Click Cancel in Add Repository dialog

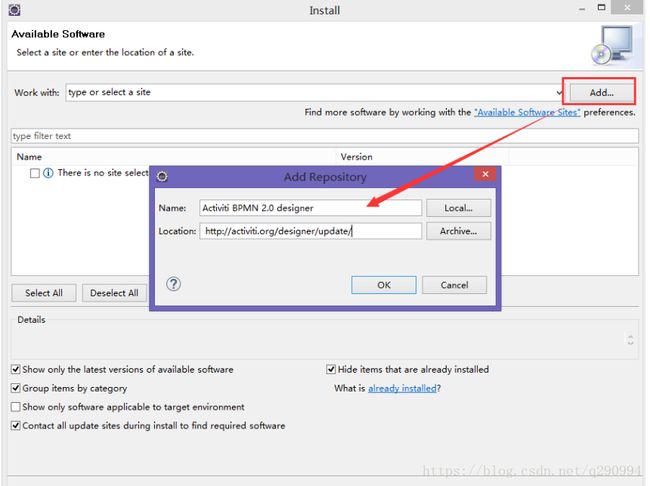tap(454, 285)
